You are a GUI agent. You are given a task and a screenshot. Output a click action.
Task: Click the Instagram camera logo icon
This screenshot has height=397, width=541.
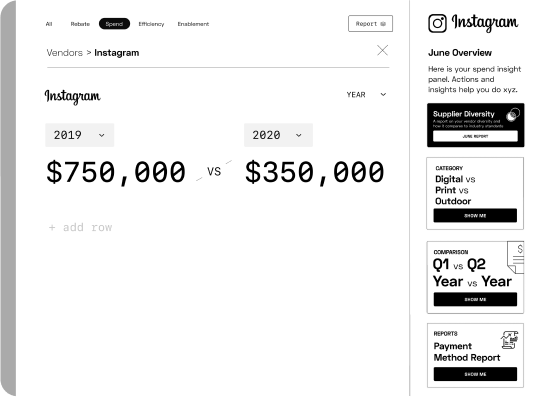tap(437, 23)
